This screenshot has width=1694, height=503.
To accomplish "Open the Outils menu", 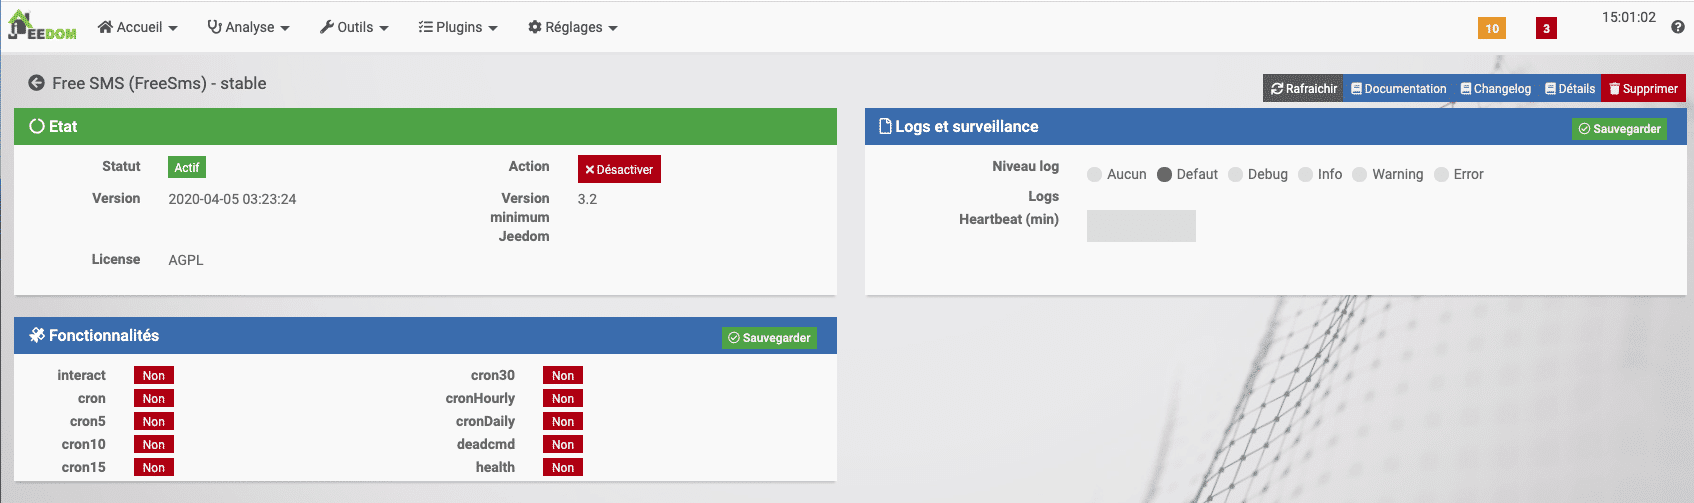I will pos(354,27).
